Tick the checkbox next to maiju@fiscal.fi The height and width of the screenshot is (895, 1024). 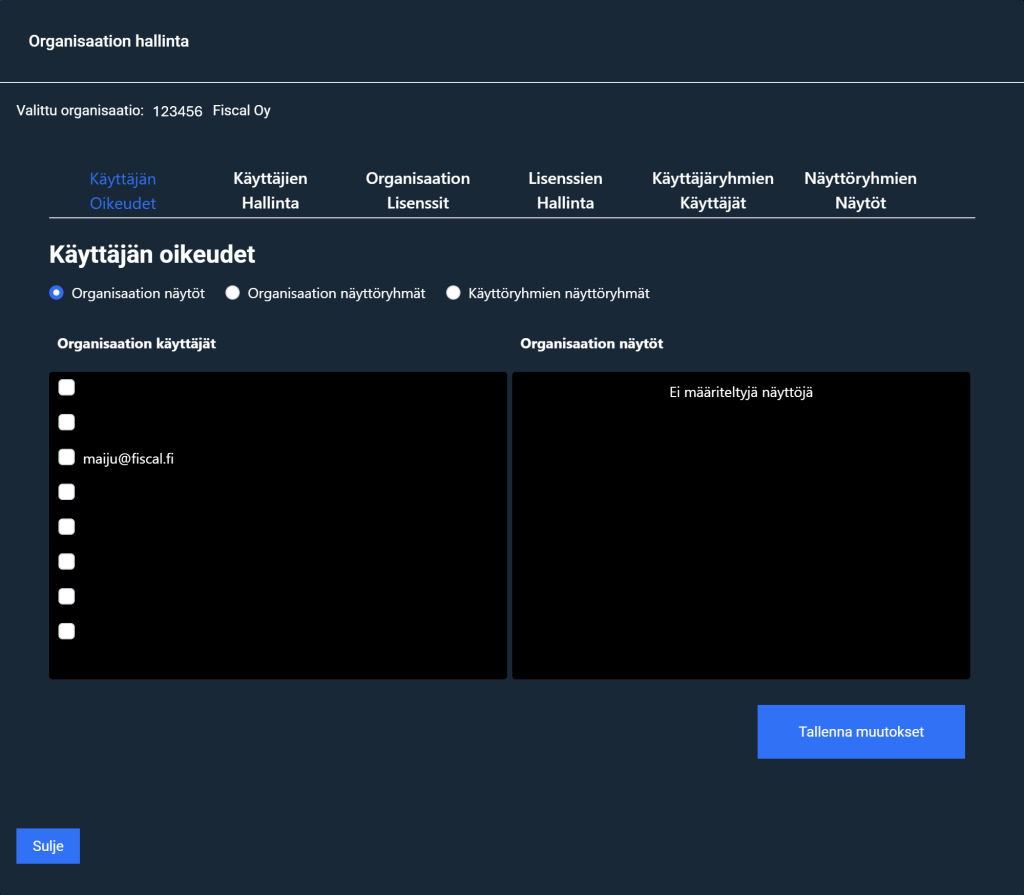tap(67, 457)
